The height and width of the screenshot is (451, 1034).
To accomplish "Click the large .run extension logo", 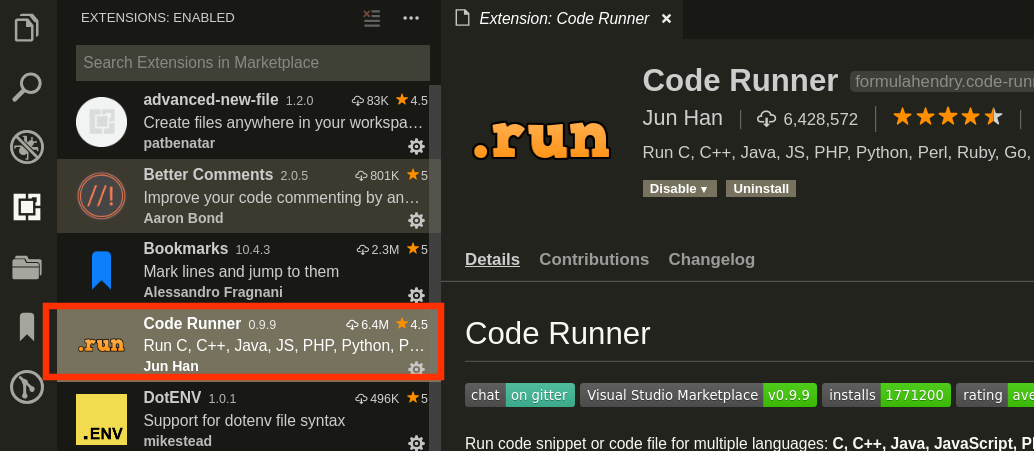I will [541, 140].
